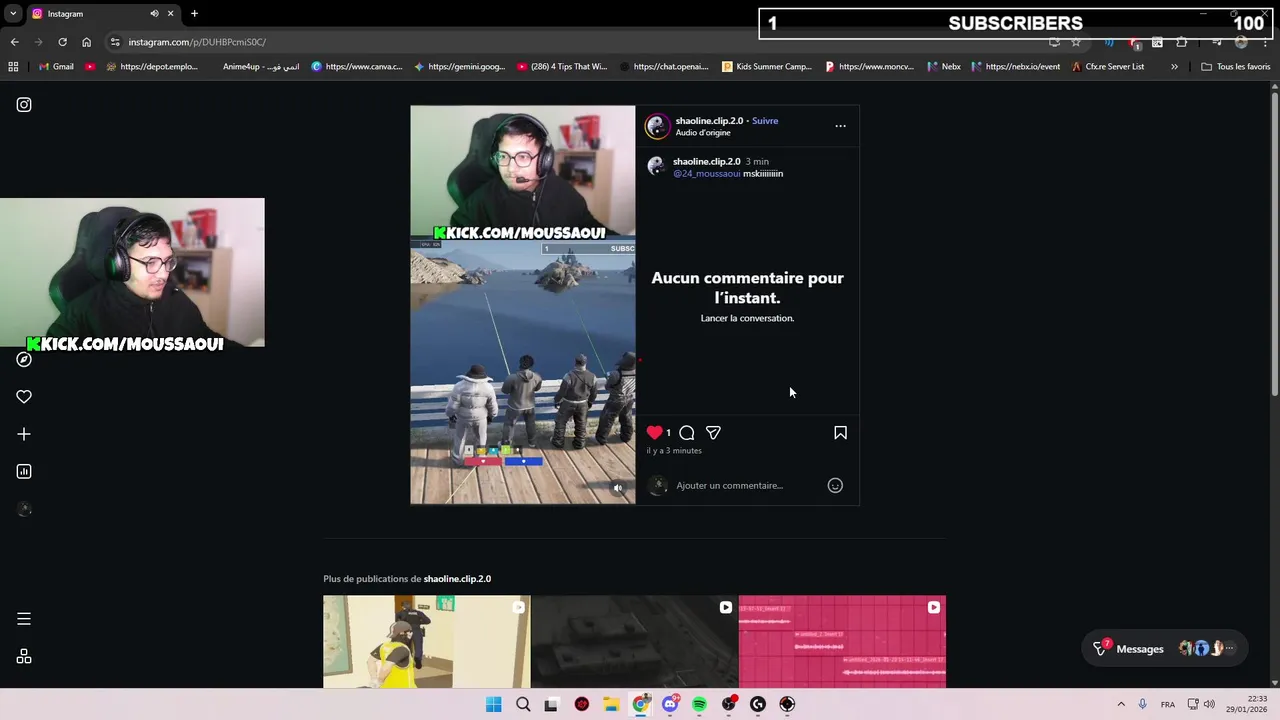This screenshot has width=1280, height=720.
Task: Open the Explore compass icon in sidebar
Action: [x=24, y=359]
